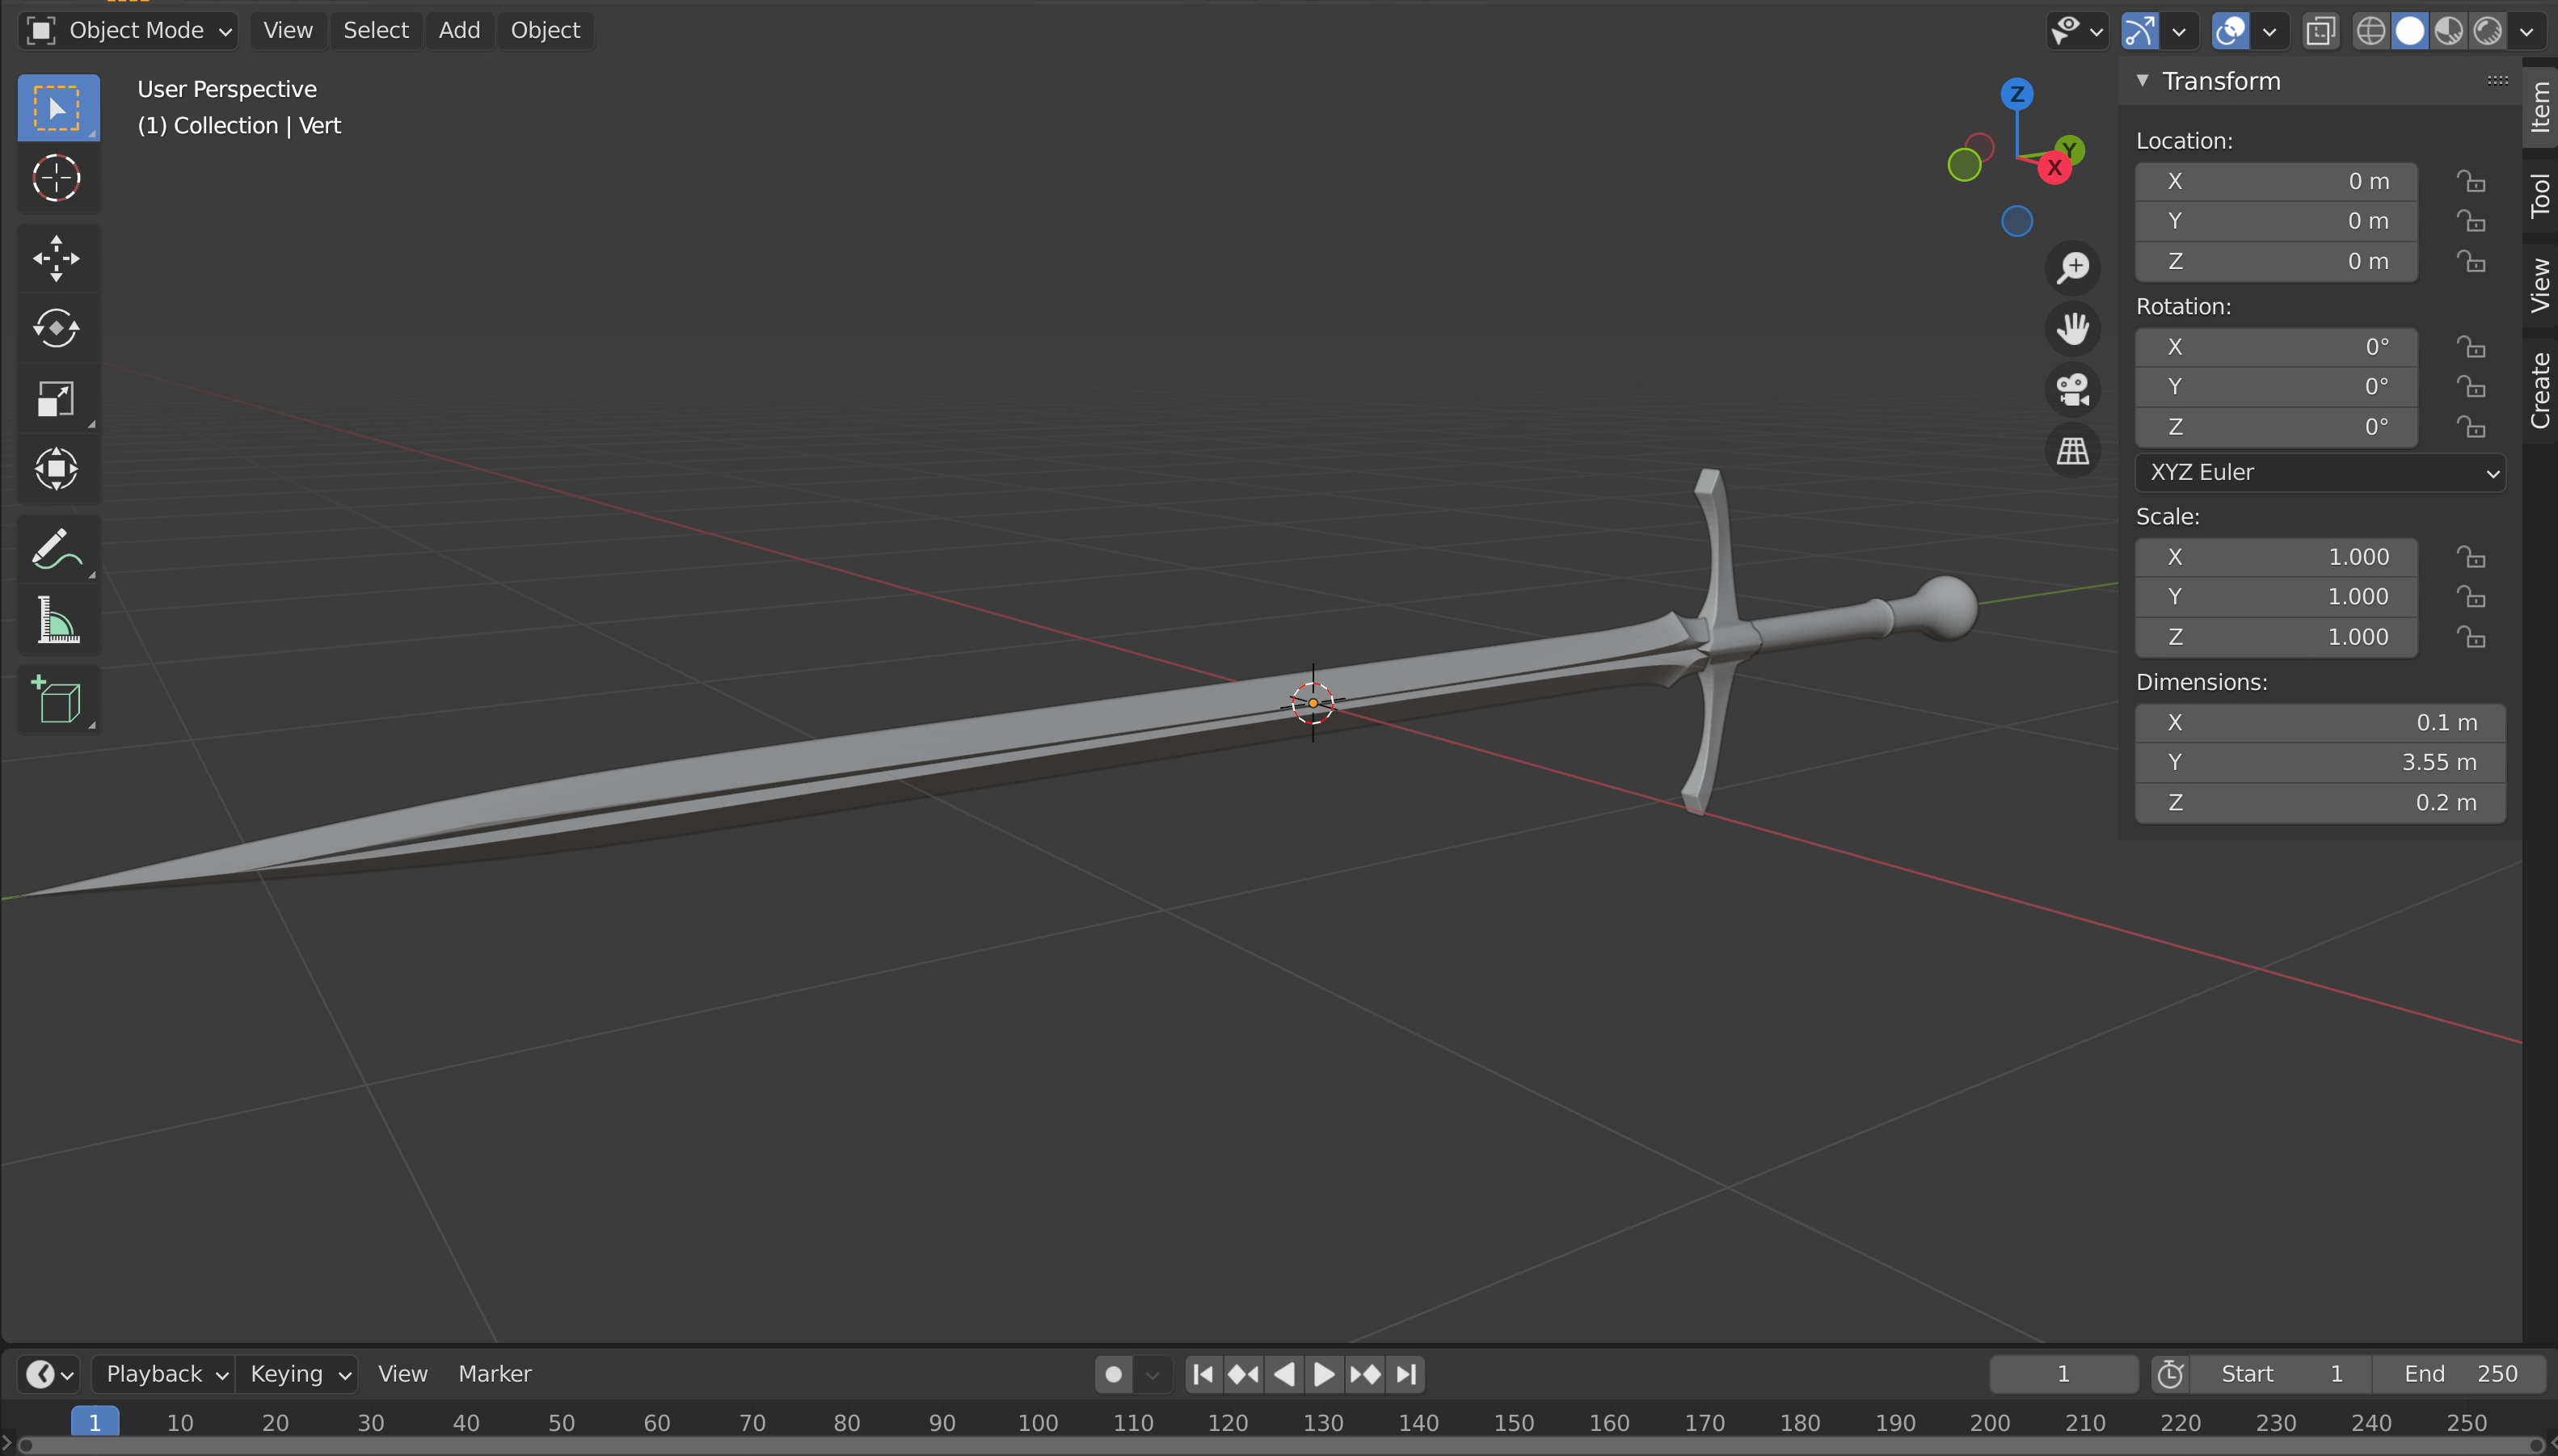Toggle viewport gizmos display
2558x1456 pixels.
[x=2140, y=31]
